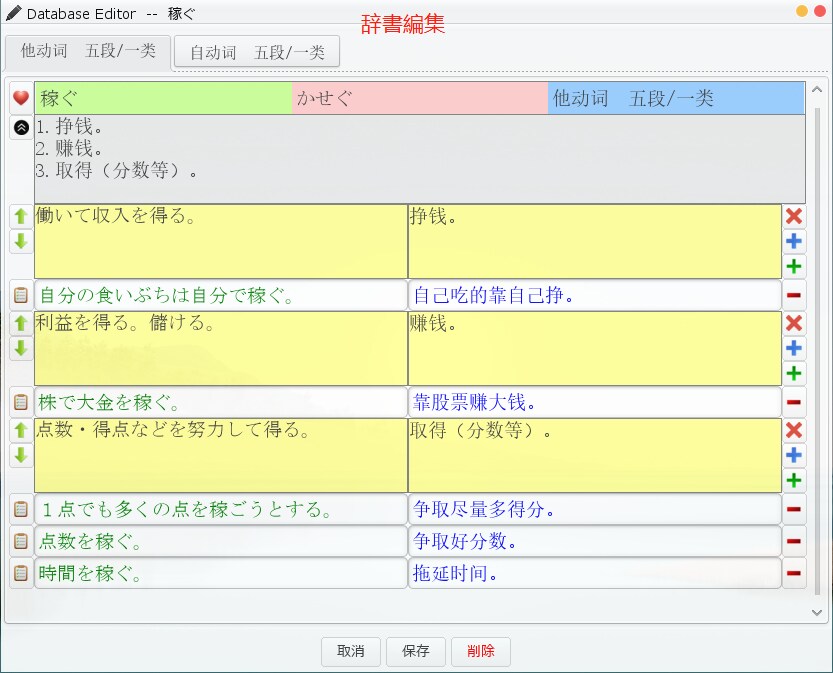Edit example sentence １点でも多くの点を稼ごうとする。
This screenshot has width=833, height=673.
(x=221, y=509)
